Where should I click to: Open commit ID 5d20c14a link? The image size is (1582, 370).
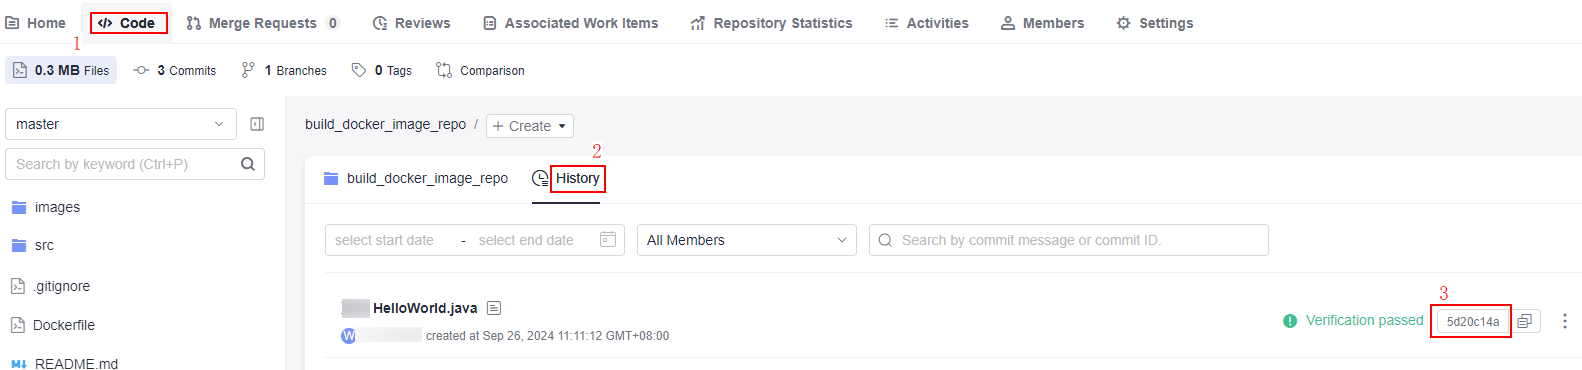click(x=1473, y=321)
